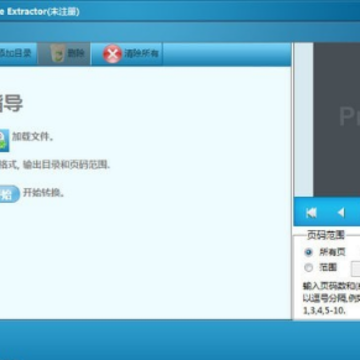Select the 所有页 radio button
Viewport: 360px width, 360px height.
[x=309, y=252]
